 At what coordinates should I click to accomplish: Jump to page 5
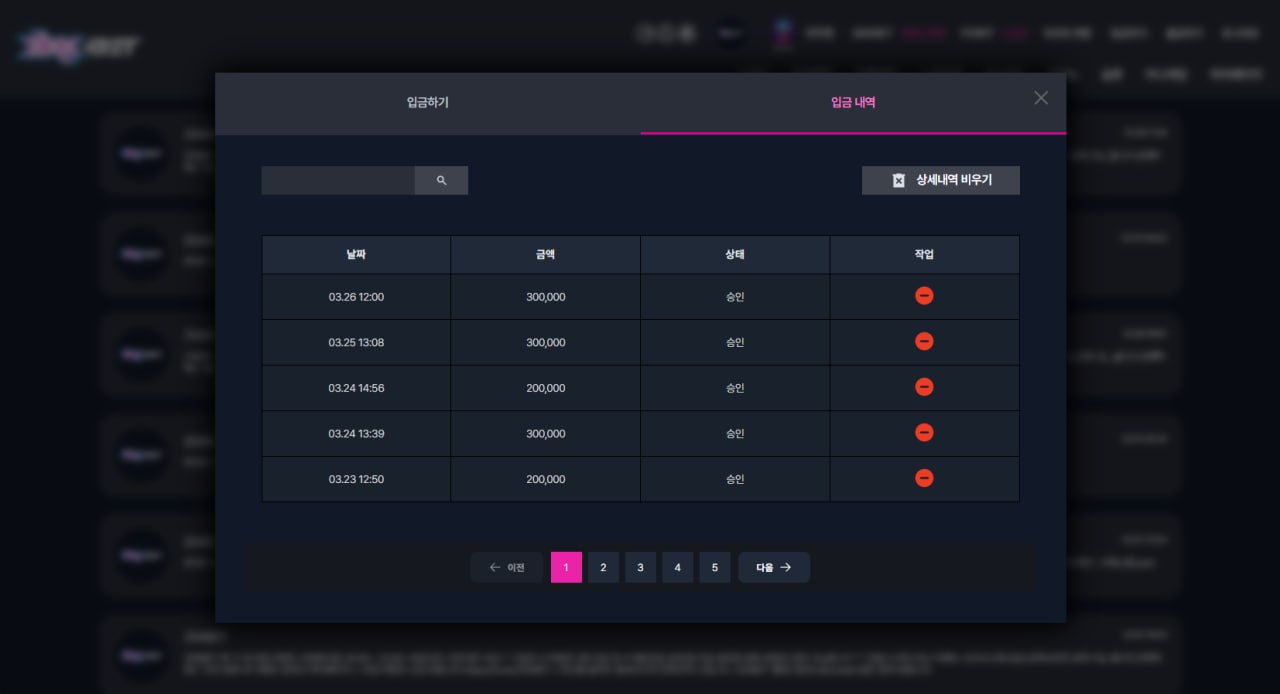coord(714,567)
